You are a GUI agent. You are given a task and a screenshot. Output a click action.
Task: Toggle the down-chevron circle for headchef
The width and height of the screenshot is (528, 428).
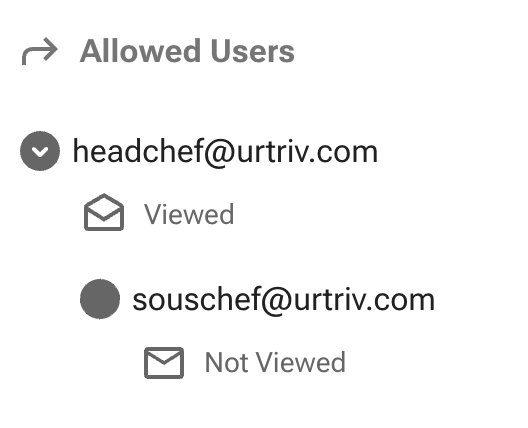(40, 151)
